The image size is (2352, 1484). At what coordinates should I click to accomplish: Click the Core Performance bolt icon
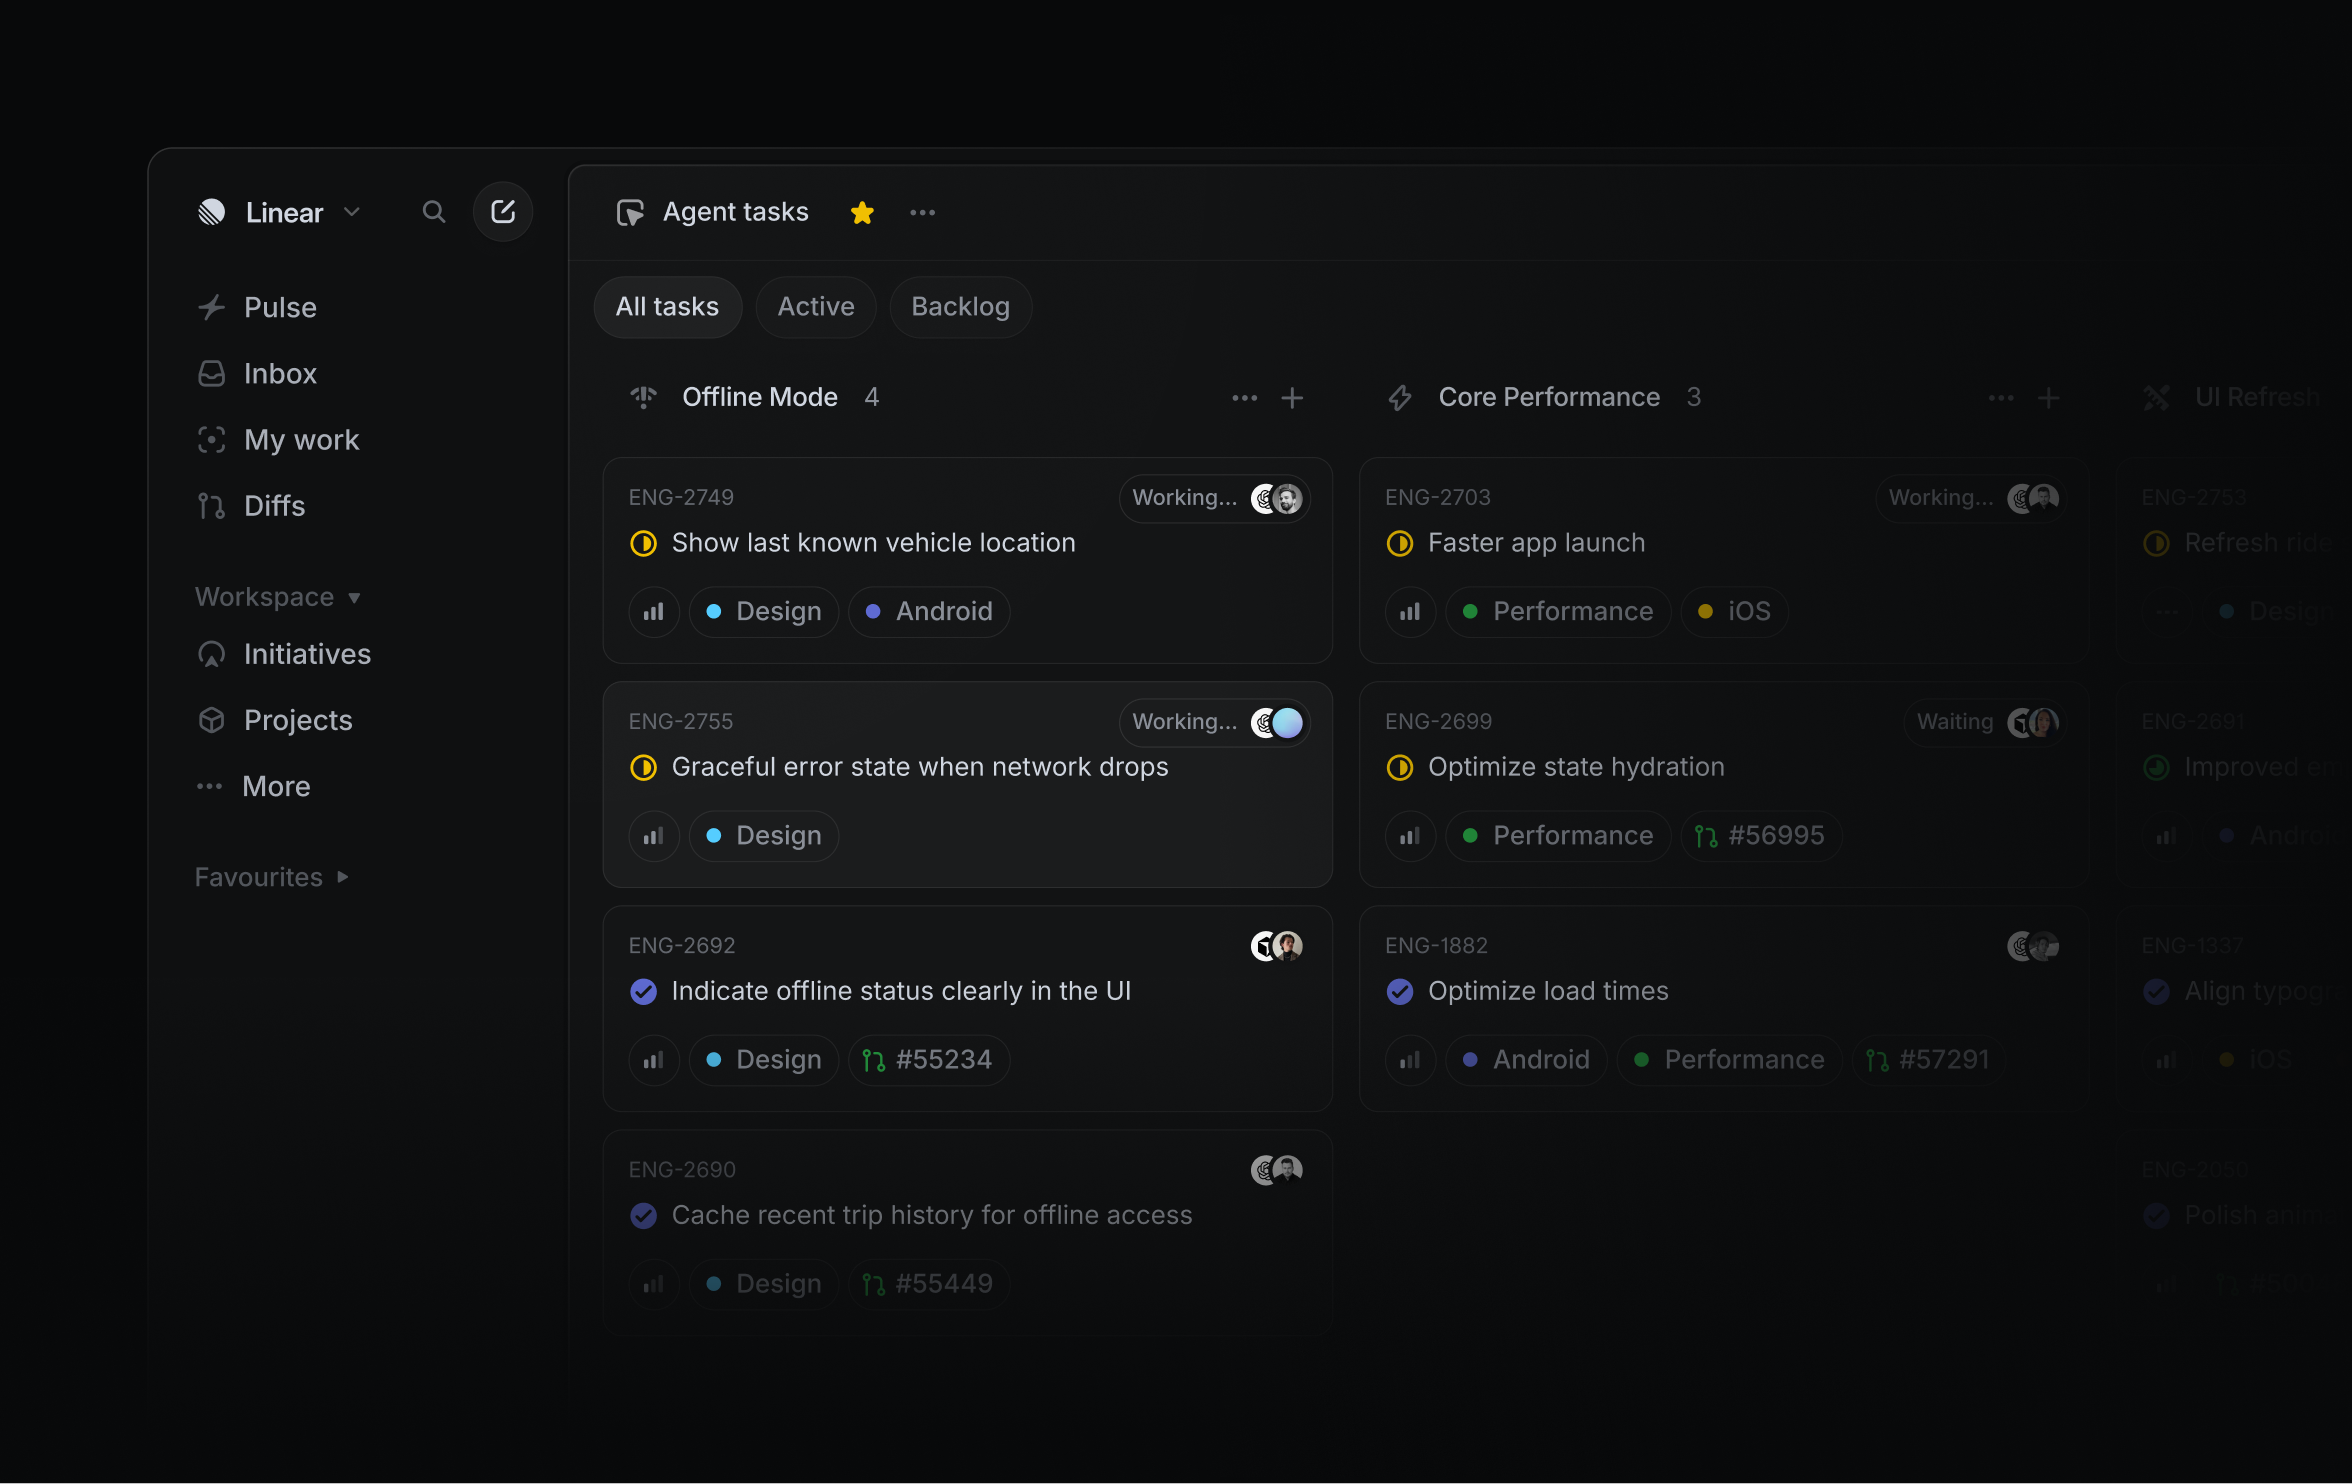pyautogui.click(x=1400, y=398)
